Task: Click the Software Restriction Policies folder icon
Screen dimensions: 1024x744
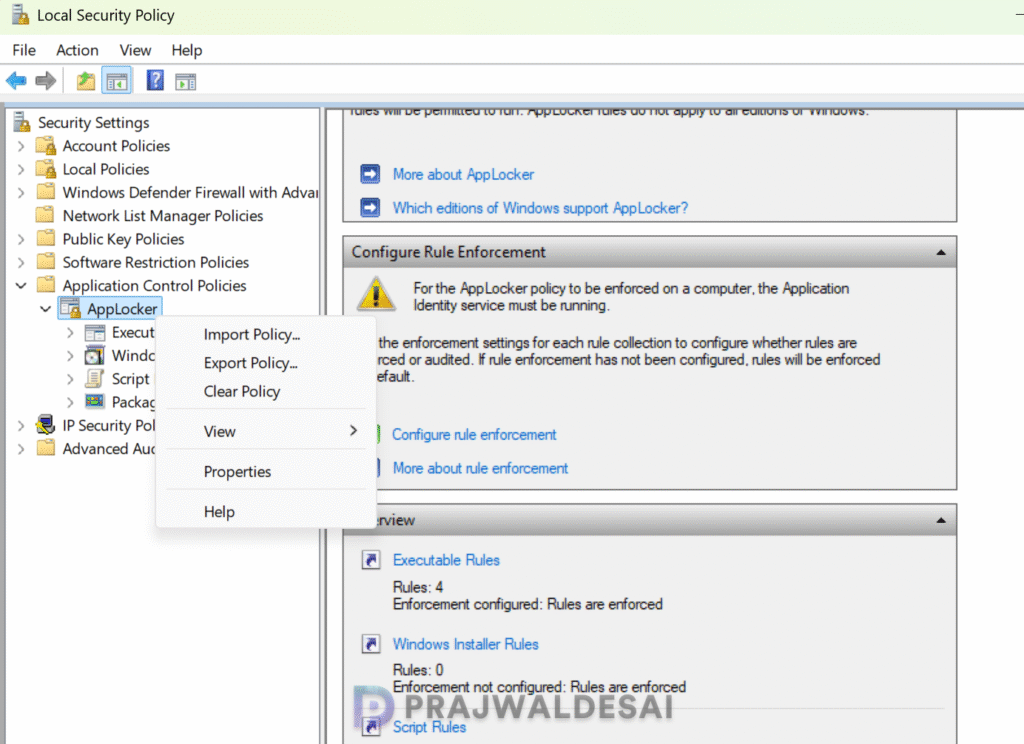Action: click(46, 261)
